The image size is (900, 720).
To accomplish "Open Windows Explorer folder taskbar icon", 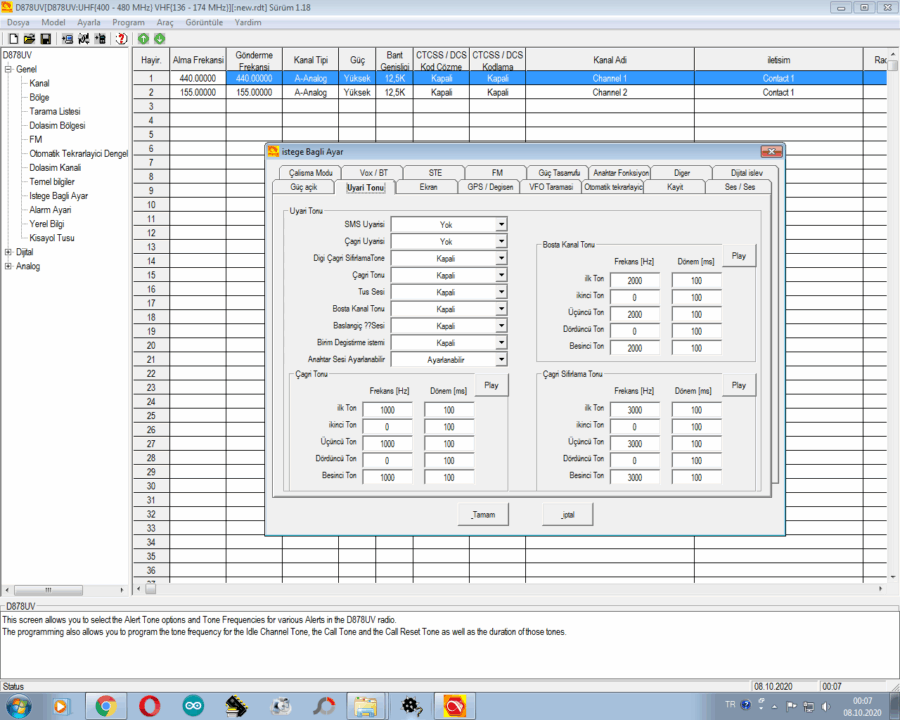I will click(366, 706).
